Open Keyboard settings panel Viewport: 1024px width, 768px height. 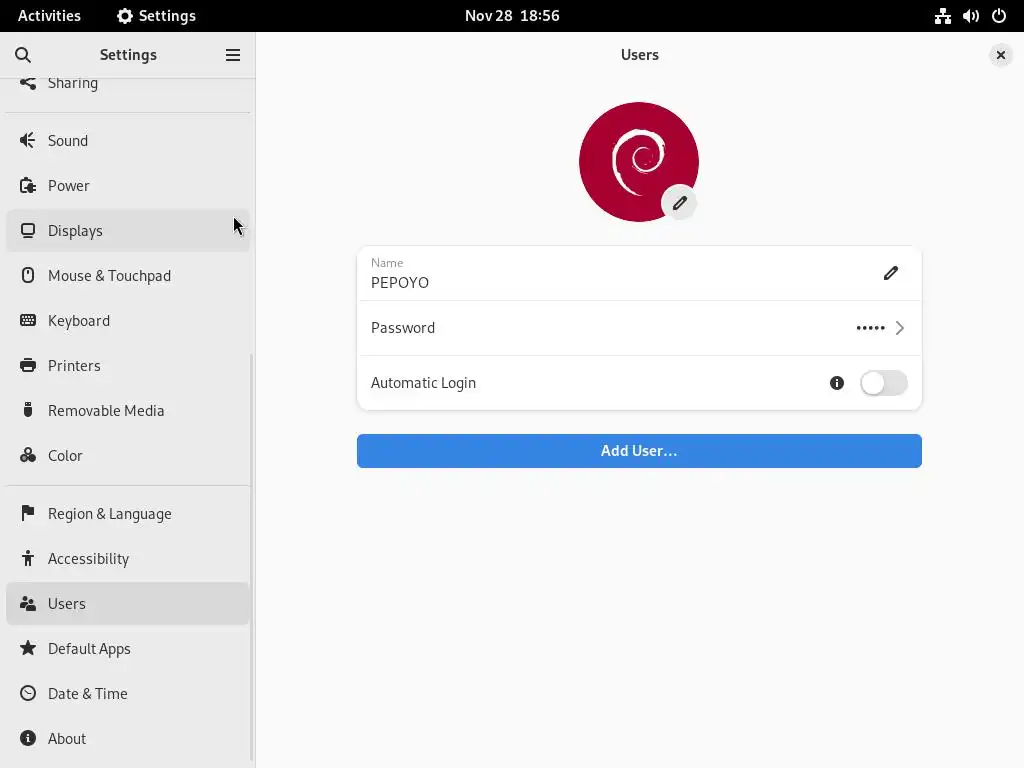[128, 321]
